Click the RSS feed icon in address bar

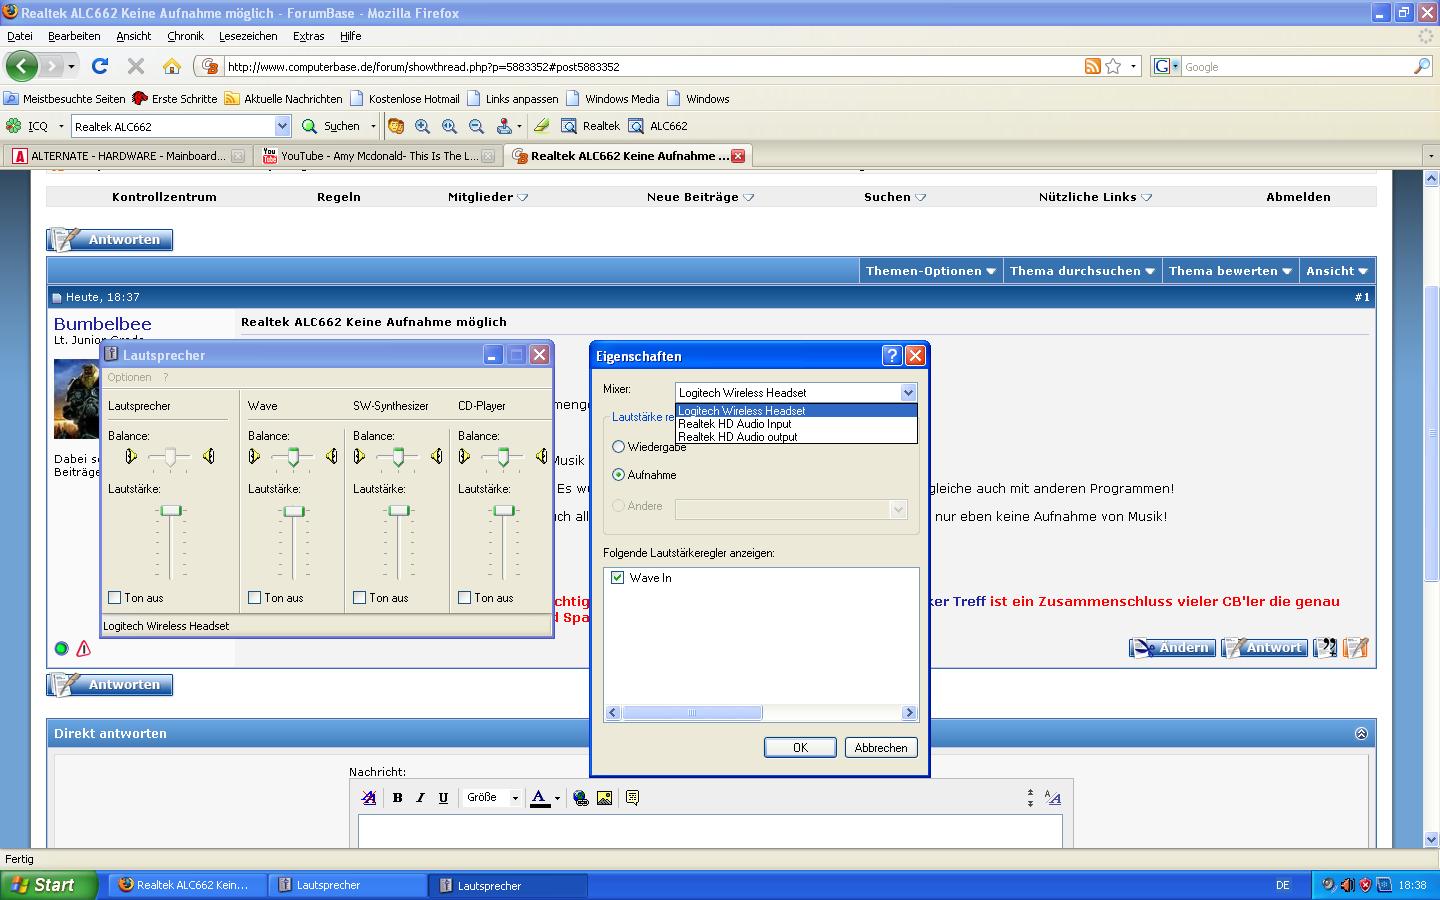1093,66
